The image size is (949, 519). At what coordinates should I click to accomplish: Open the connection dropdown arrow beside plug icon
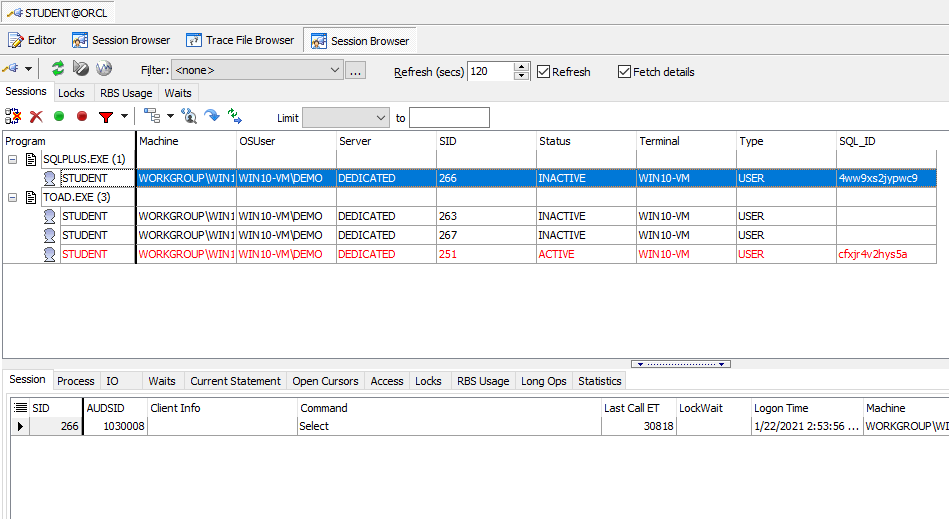pyautogui.click(x=28, y=69)
